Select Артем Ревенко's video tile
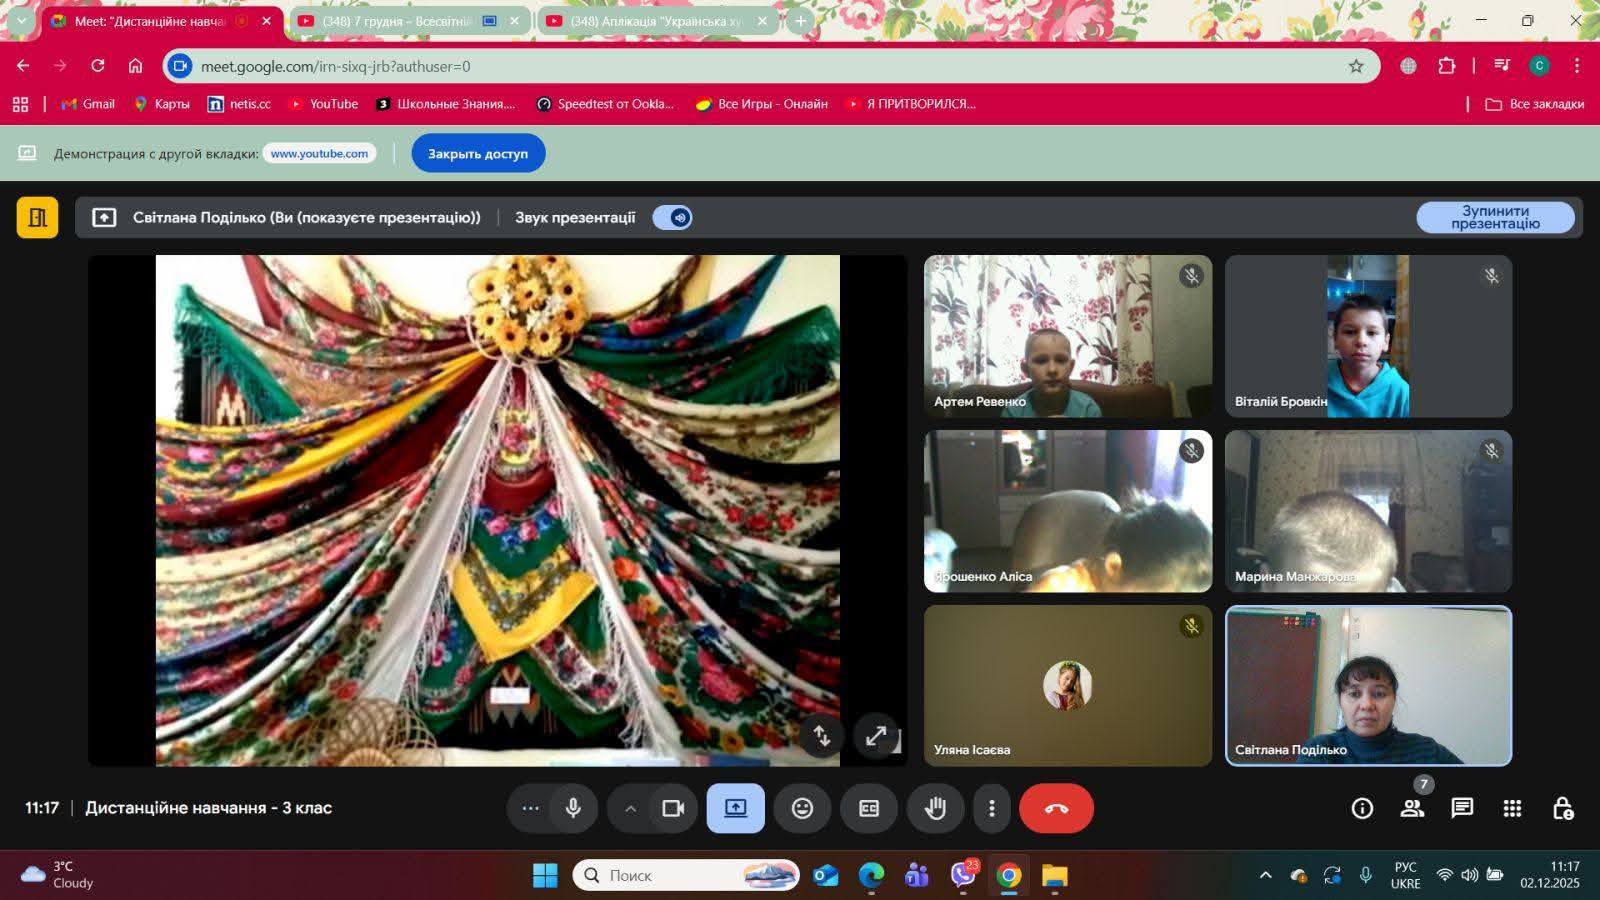The image size is (1600, 900). click(1067, 336)
